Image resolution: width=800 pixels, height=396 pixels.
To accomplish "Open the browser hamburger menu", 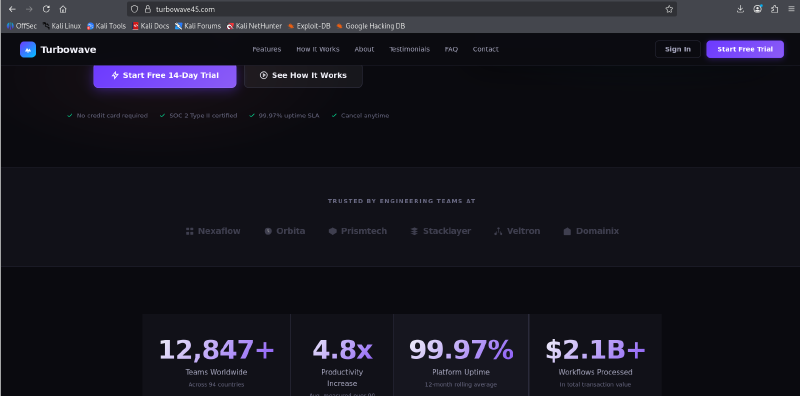I will point(791,9).
